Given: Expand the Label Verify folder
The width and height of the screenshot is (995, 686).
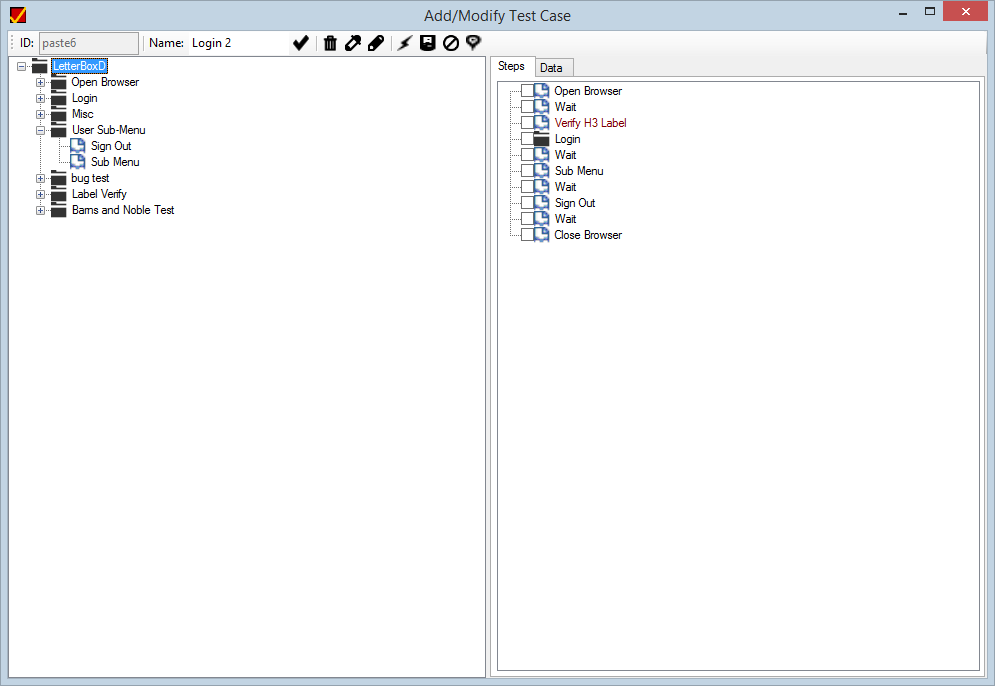Looking at the screenshot, I should (41, 194).
